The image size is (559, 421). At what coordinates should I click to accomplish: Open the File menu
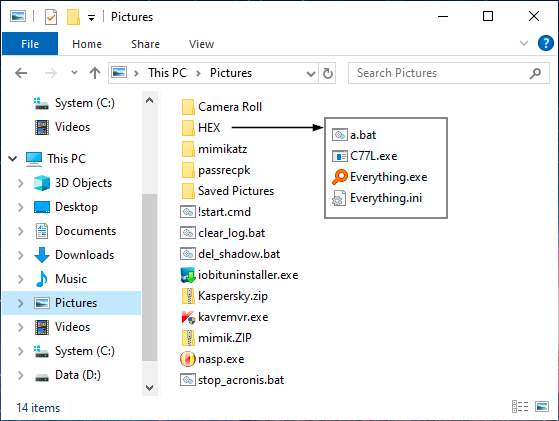(30, 44)
